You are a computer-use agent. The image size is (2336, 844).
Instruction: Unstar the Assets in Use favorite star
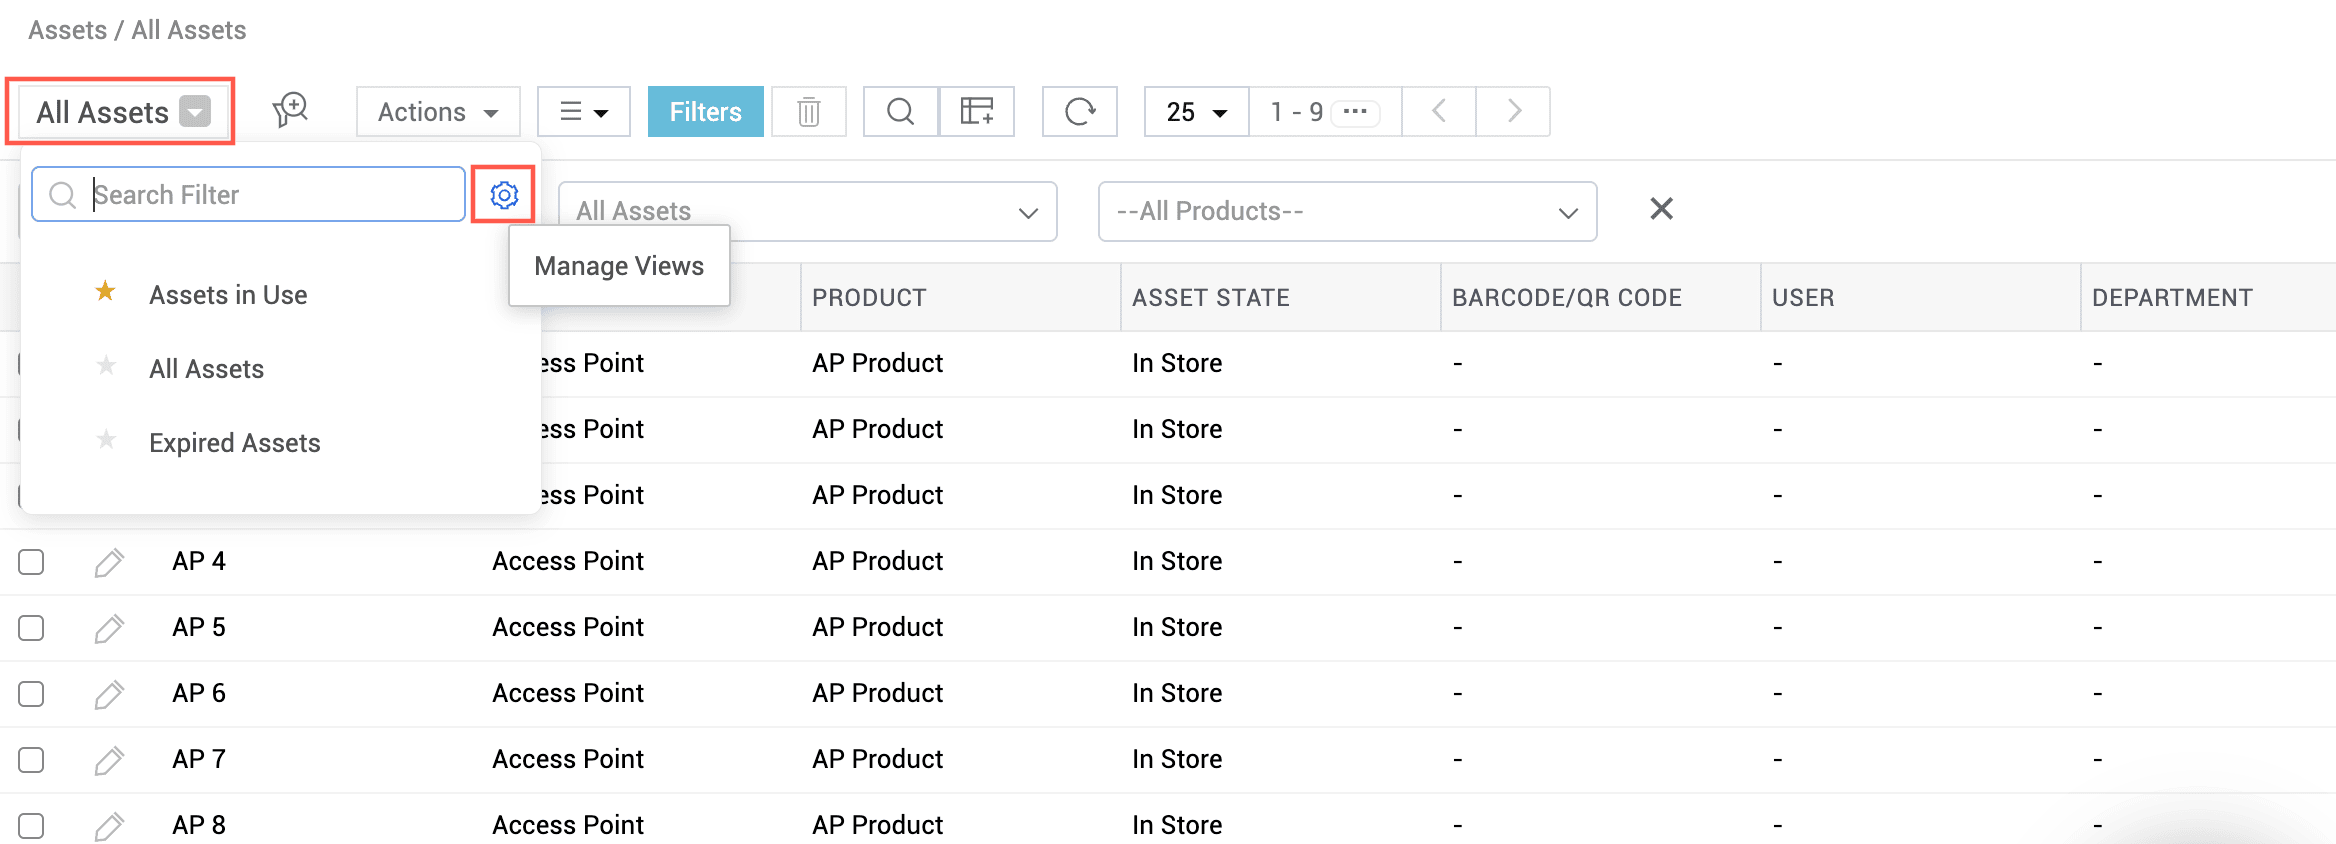click(105, 292)
